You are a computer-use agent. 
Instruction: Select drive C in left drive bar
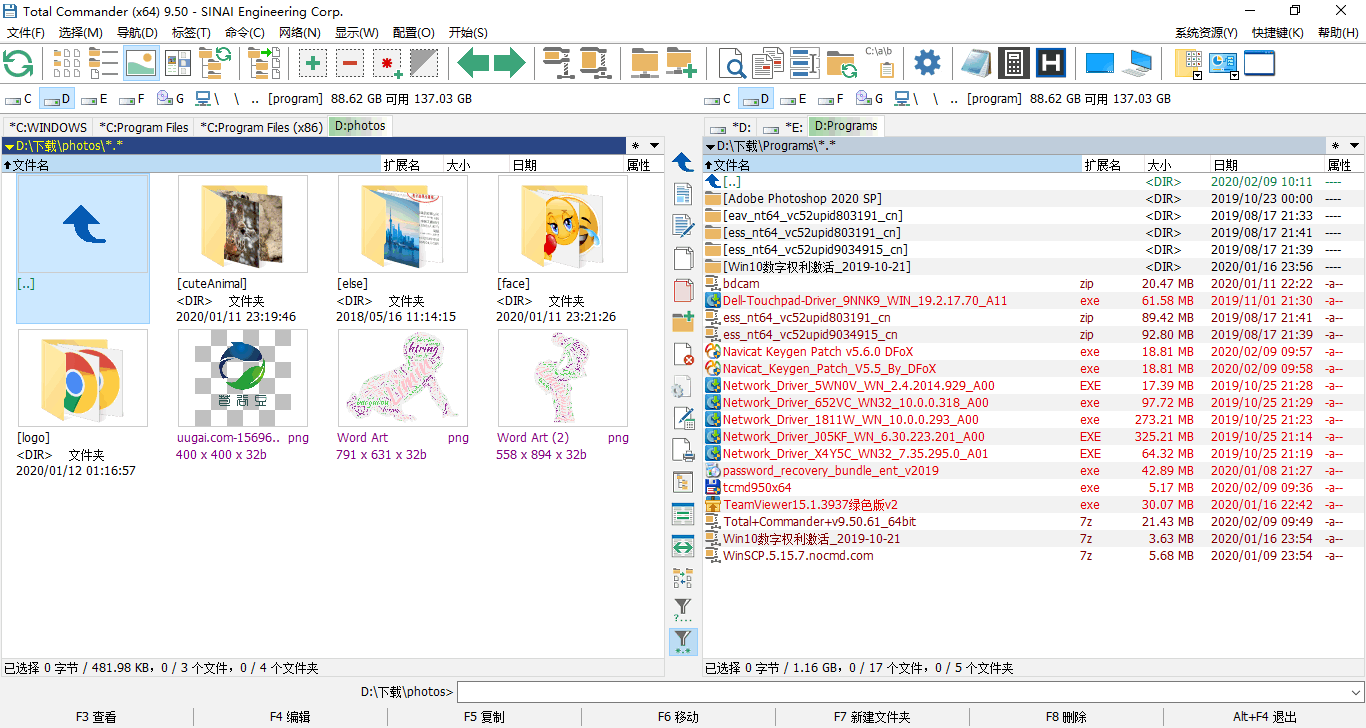click(19, 99)
